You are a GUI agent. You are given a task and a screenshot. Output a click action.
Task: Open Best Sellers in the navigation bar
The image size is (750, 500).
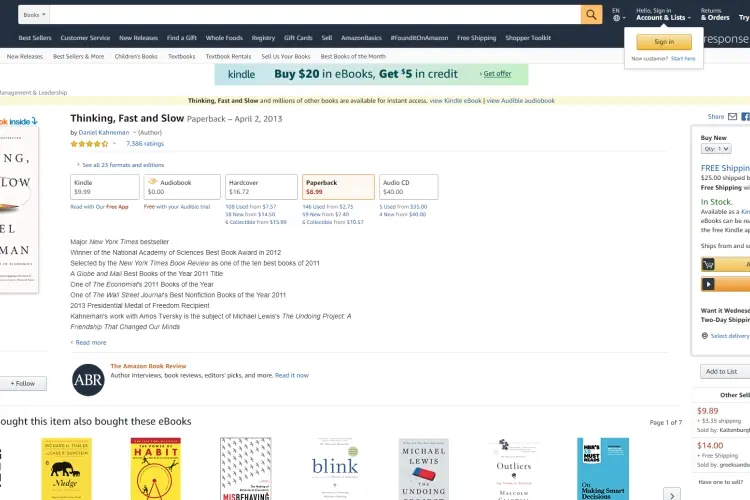[x=35, y=38]
